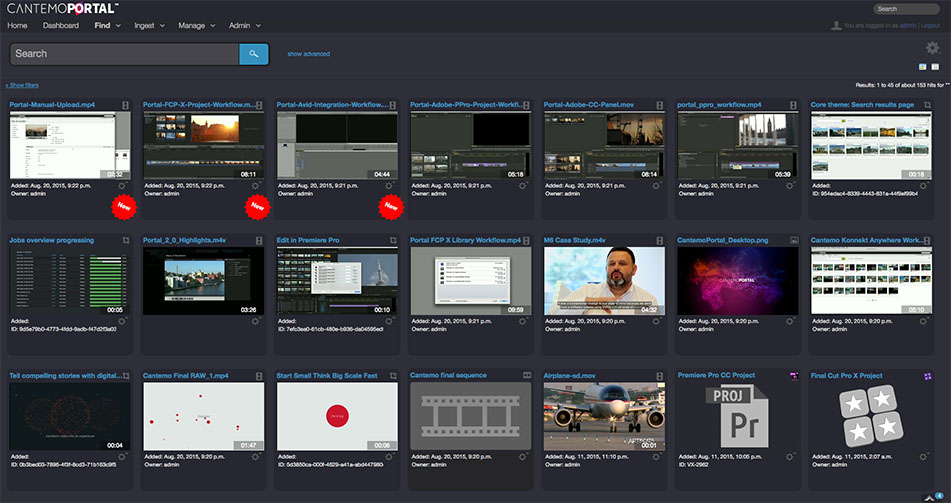
Task: Switch to list view icon
Action: tap(935, 67)
